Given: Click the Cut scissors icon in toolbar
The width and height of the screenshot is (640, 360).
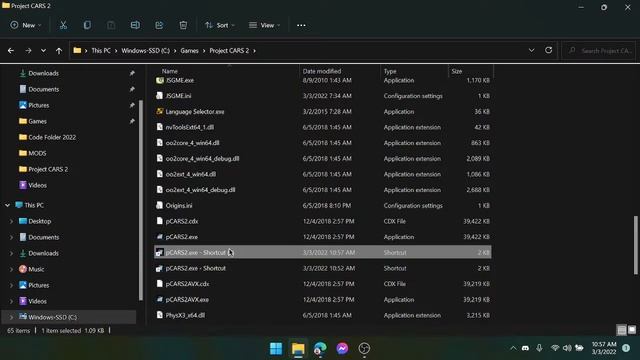Looking at the screenshot, I should pyautogui.click(x=63, y=25).
